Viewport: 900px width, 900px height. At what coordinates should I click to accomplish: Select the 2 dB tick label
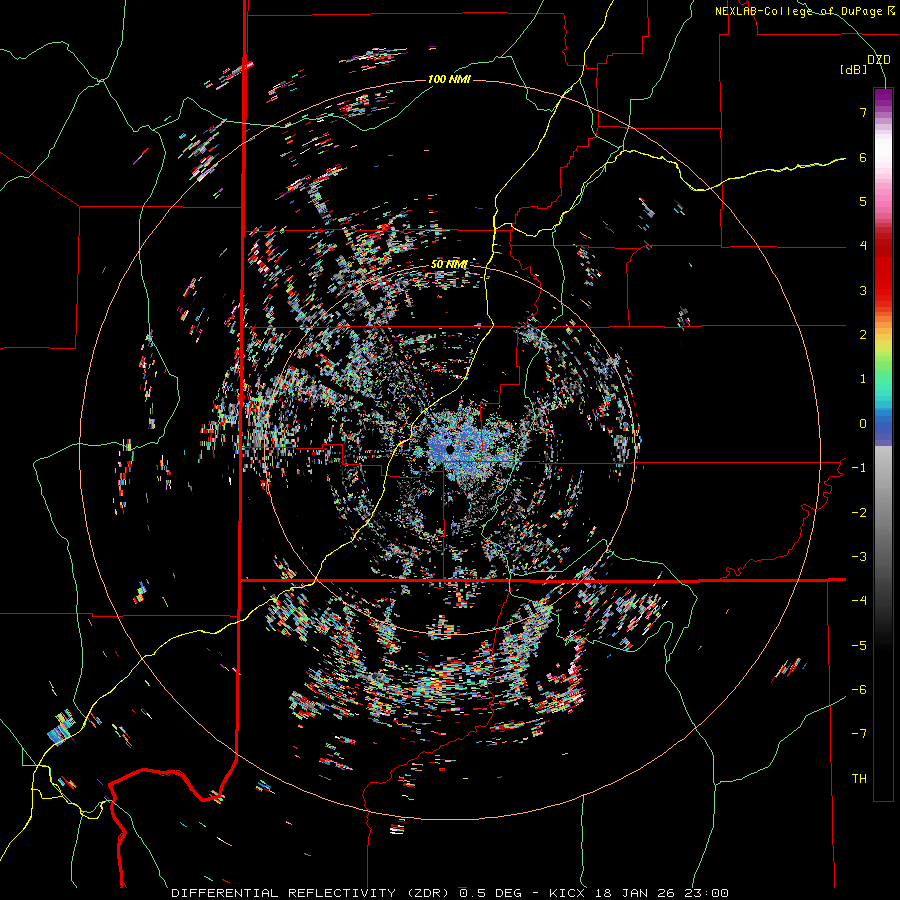coord(863,334)
